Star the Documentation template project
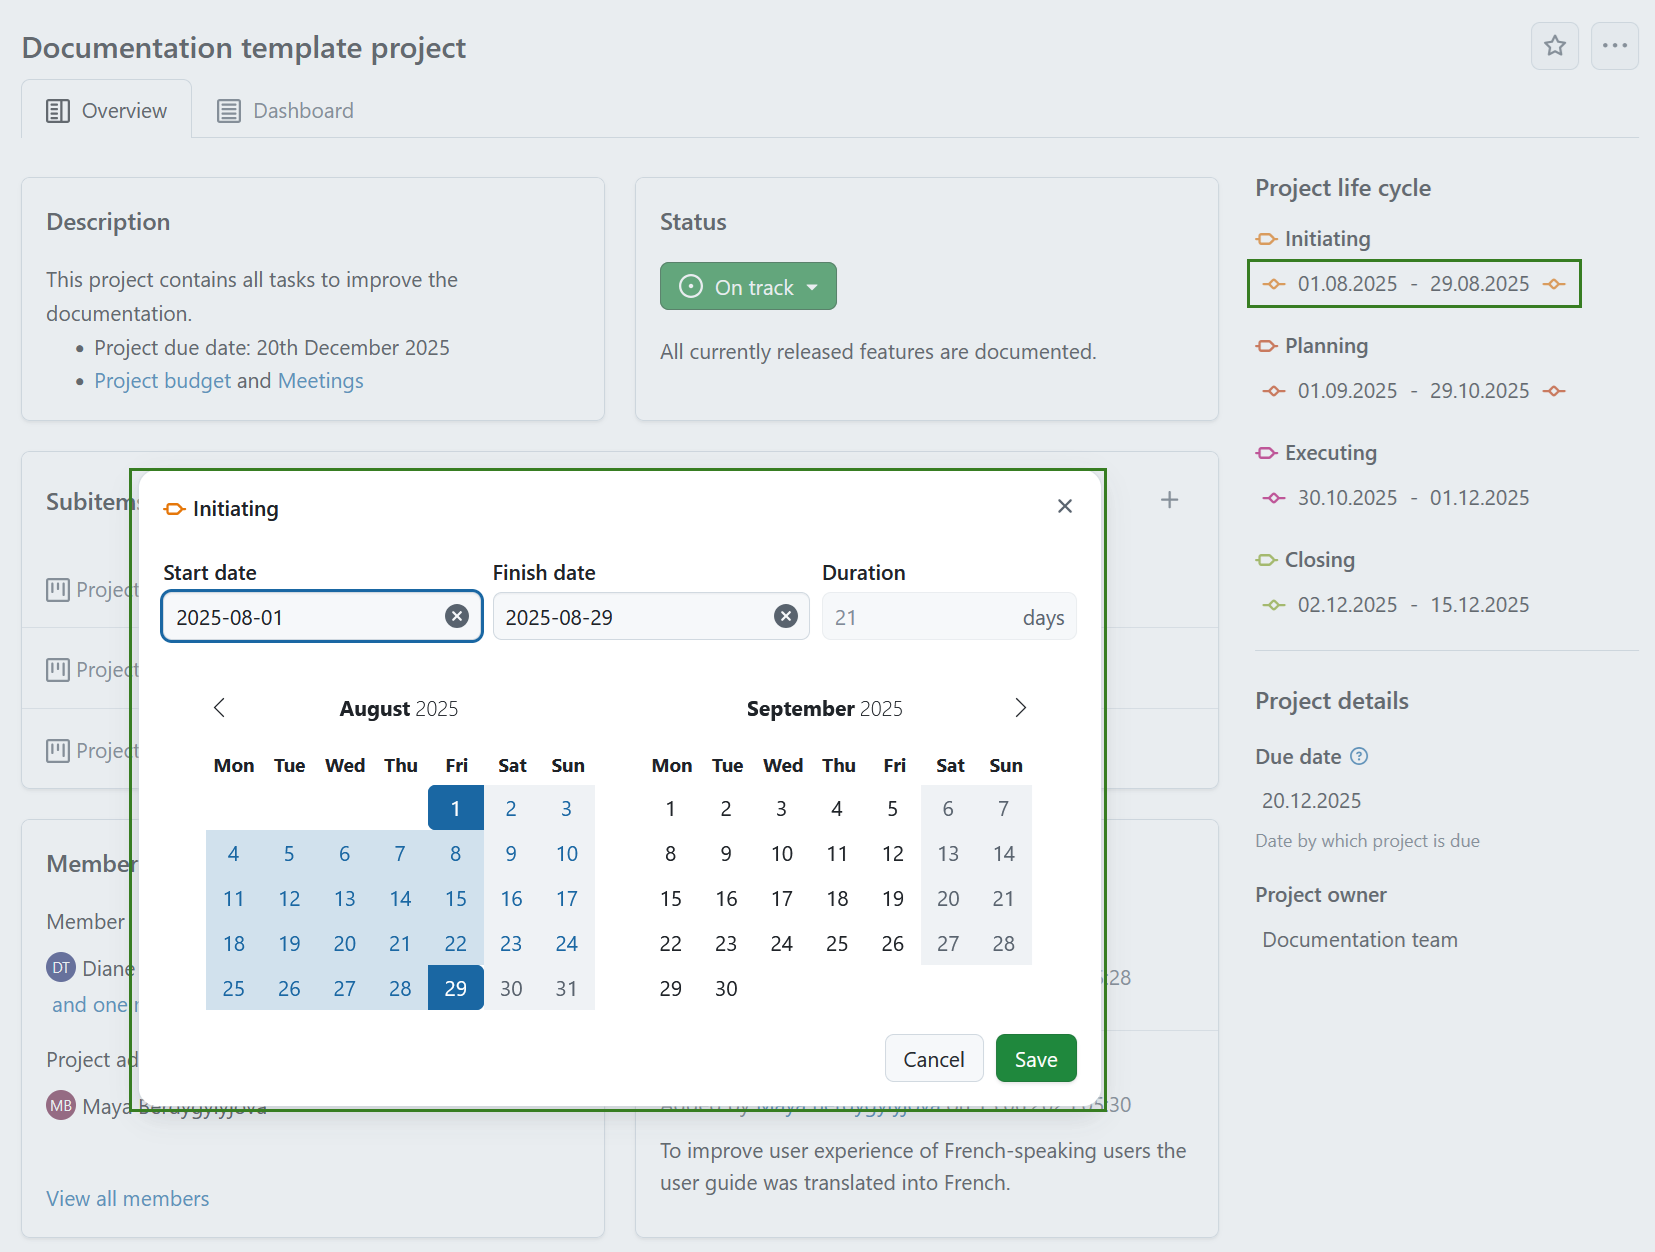The height and width of the screenshot is (1252, 1655). pyautogui.click(x=1555, y=46)
